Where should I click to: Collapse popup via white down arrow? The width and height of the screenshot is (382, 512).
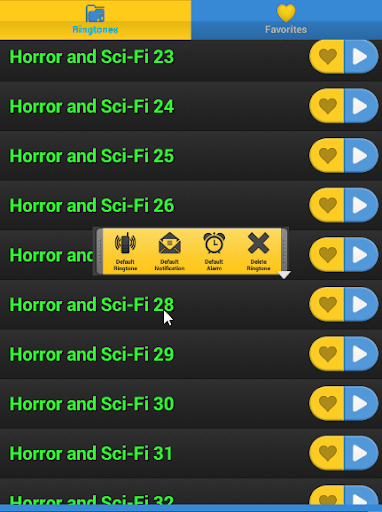click(284, 275)
